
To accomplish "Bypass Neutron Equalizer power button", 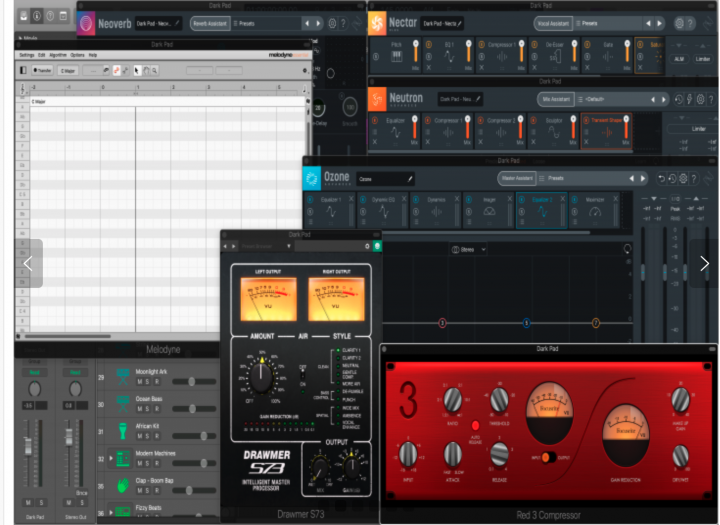I will coord(375,120).
